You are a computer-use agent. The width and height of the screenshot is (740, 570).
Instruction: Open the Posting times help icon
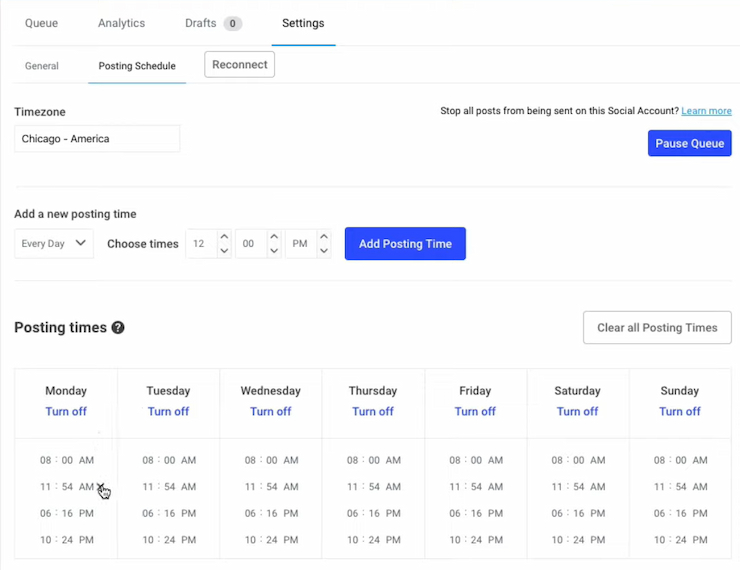tap(118, 327)
